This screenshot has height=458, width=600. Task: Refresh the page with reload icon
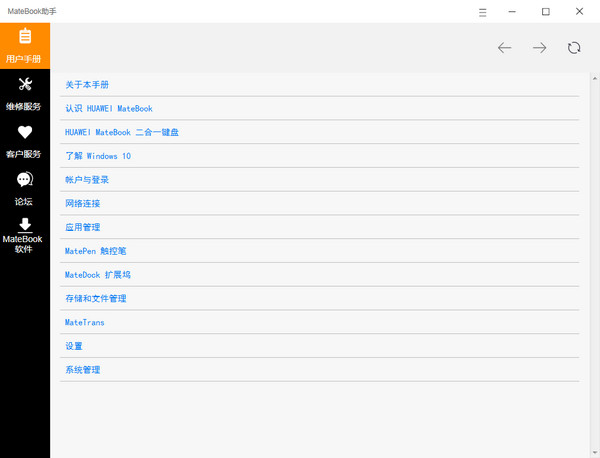coord(574,48)
